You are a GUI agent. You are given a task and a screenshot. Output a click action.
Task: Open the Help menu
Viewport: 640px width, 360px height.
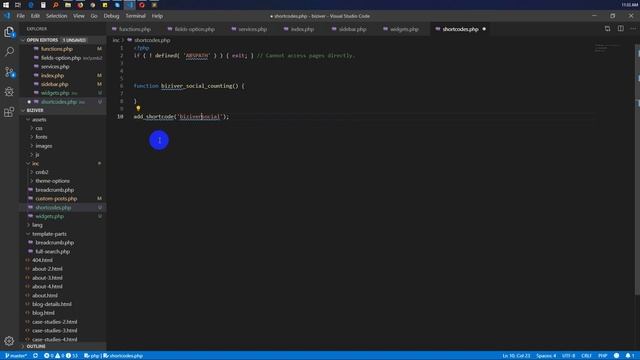[157, 16]
